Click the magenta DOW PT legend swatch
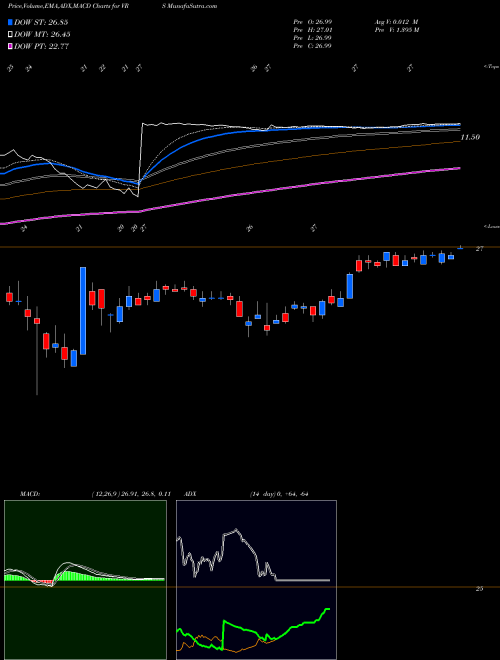 (10, 46)
